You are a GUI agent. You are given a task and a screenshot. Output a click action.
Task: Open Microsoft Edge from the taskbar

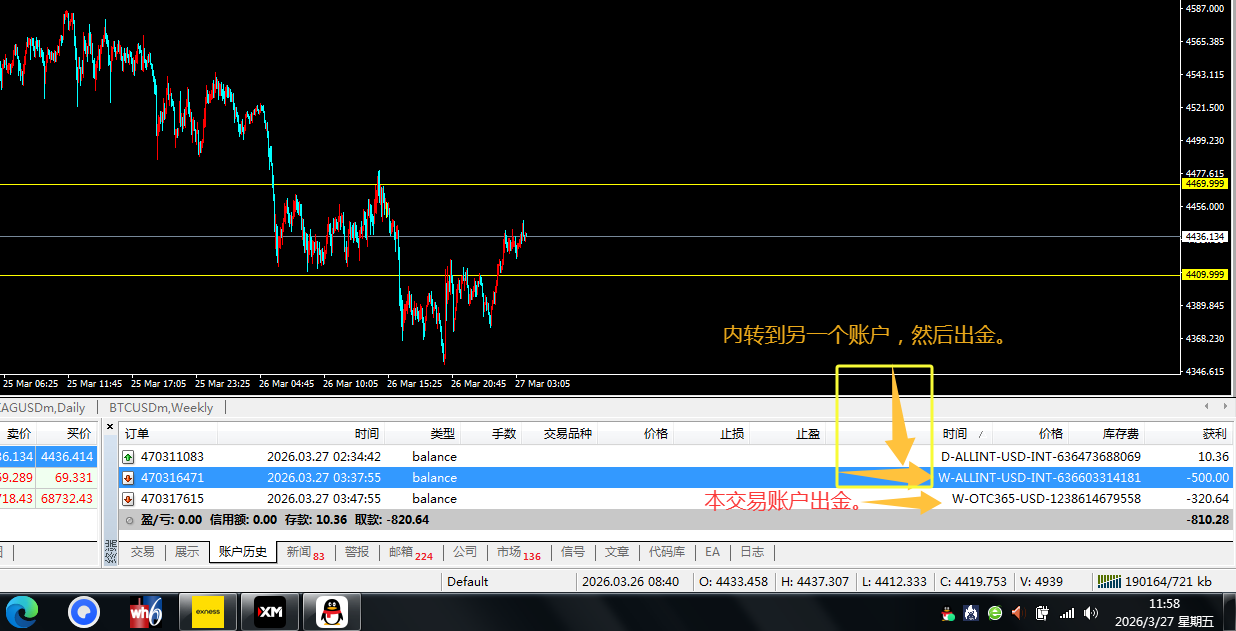(21, 611)
